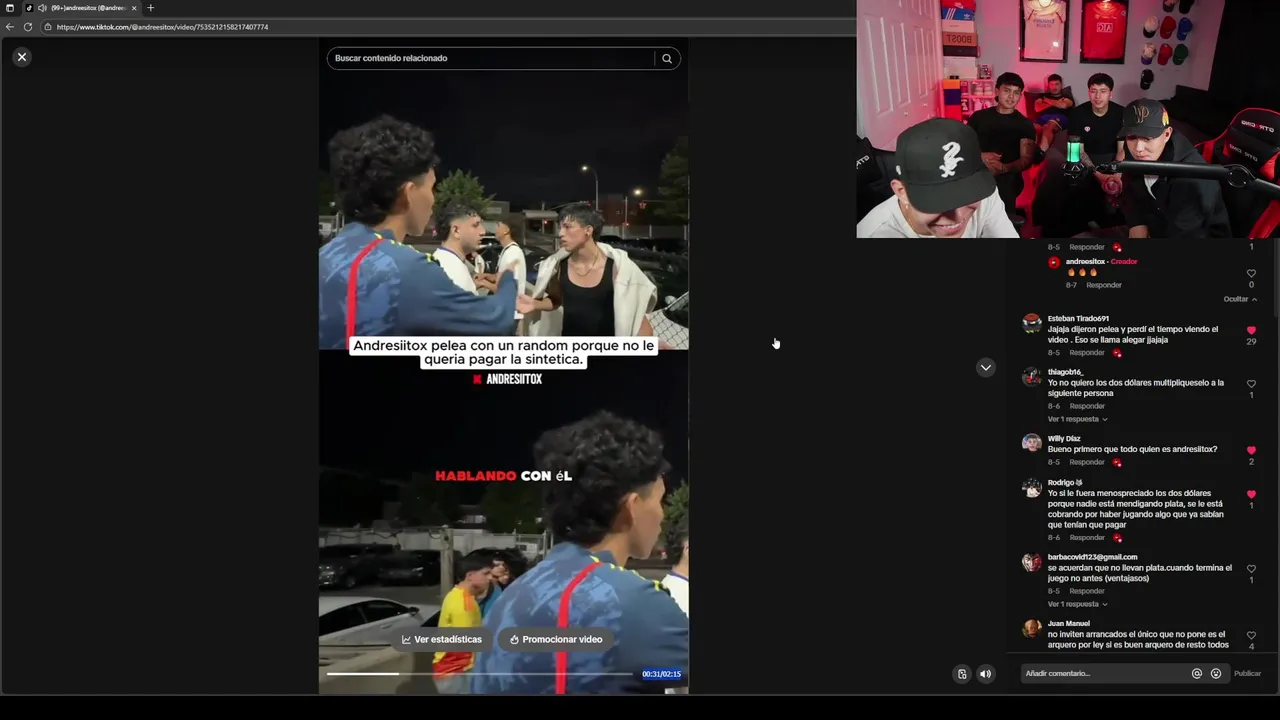1280x720 pixels.
Task: Reply to barbacovid123's comment via 'Responder'
Action: 1087,591
